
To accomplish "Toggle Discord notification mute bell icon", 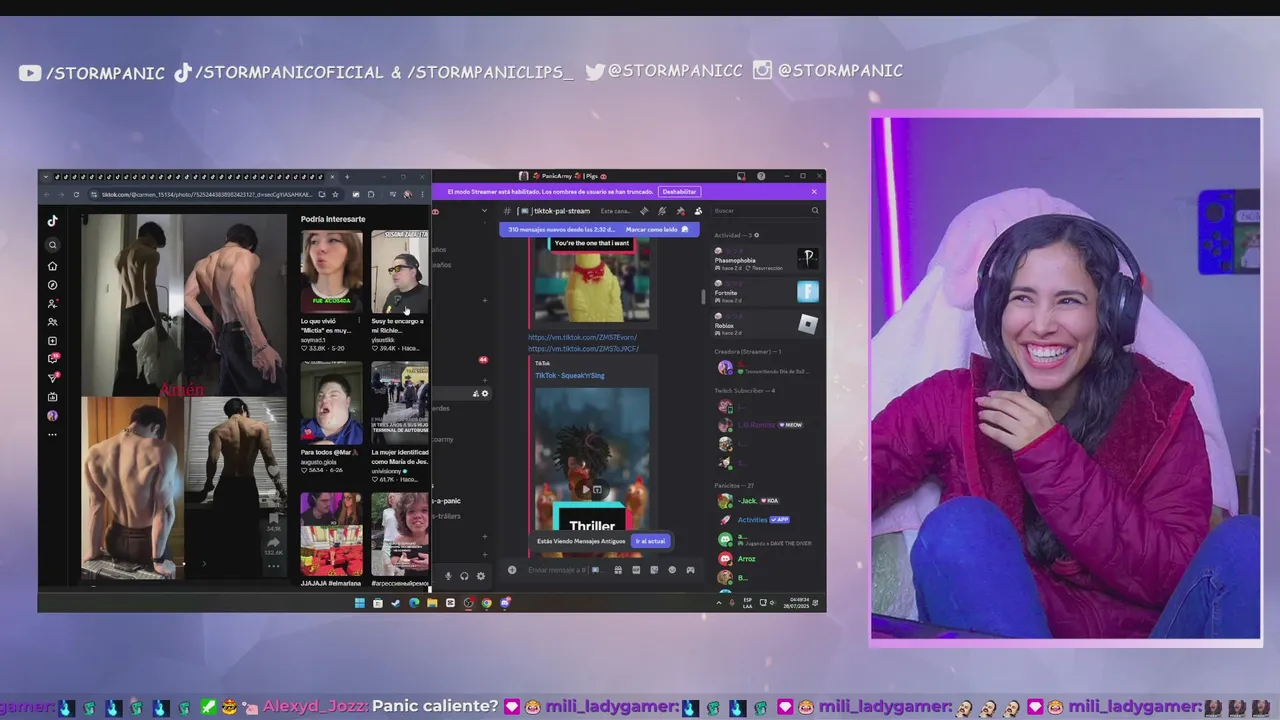I will [x=662, y=211].
